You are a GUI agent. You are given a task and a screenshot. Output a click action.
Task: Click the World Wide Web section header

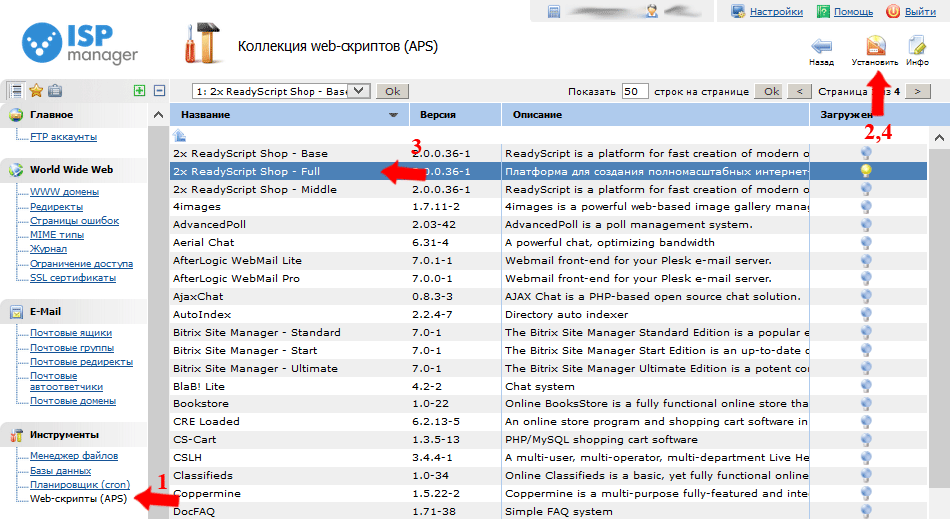[71, 170]
